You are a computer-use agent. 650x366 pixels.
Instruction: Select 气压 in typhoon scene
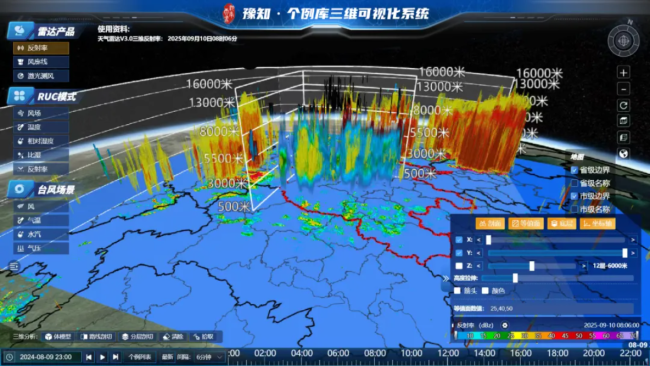click(41, 248)
